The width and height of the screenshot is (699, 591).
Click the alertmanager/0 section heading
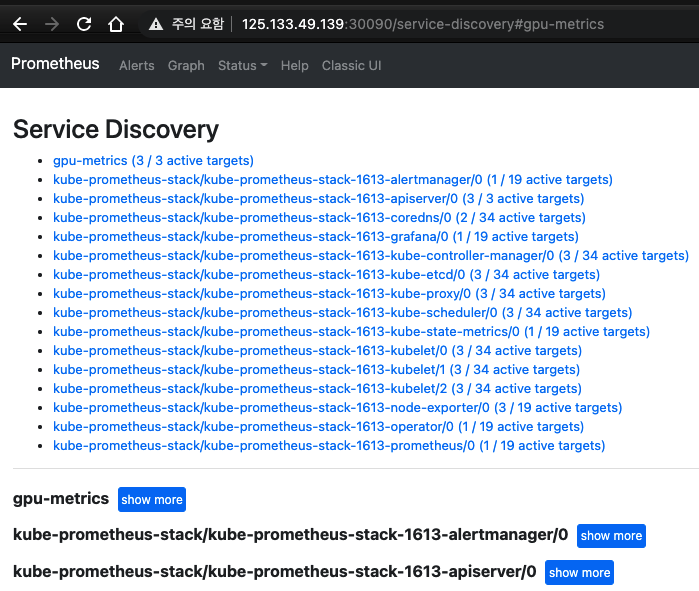291,535
